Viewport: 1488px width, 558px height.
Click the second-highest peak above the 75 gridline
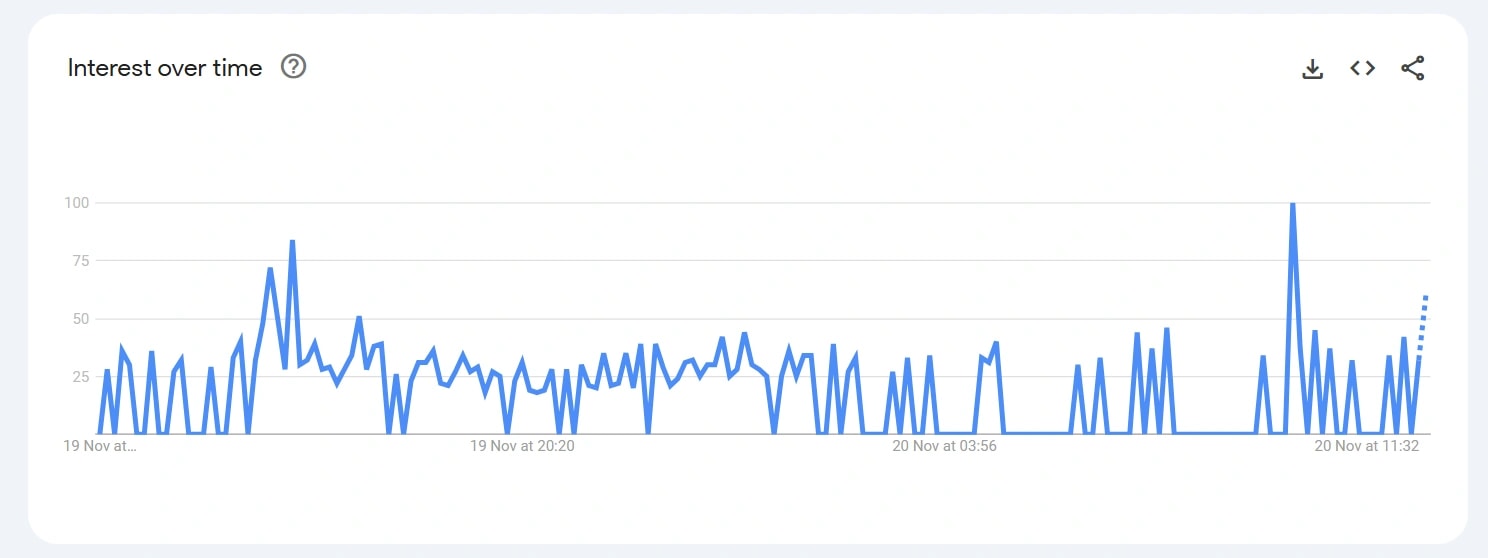[x=292, y=242]
